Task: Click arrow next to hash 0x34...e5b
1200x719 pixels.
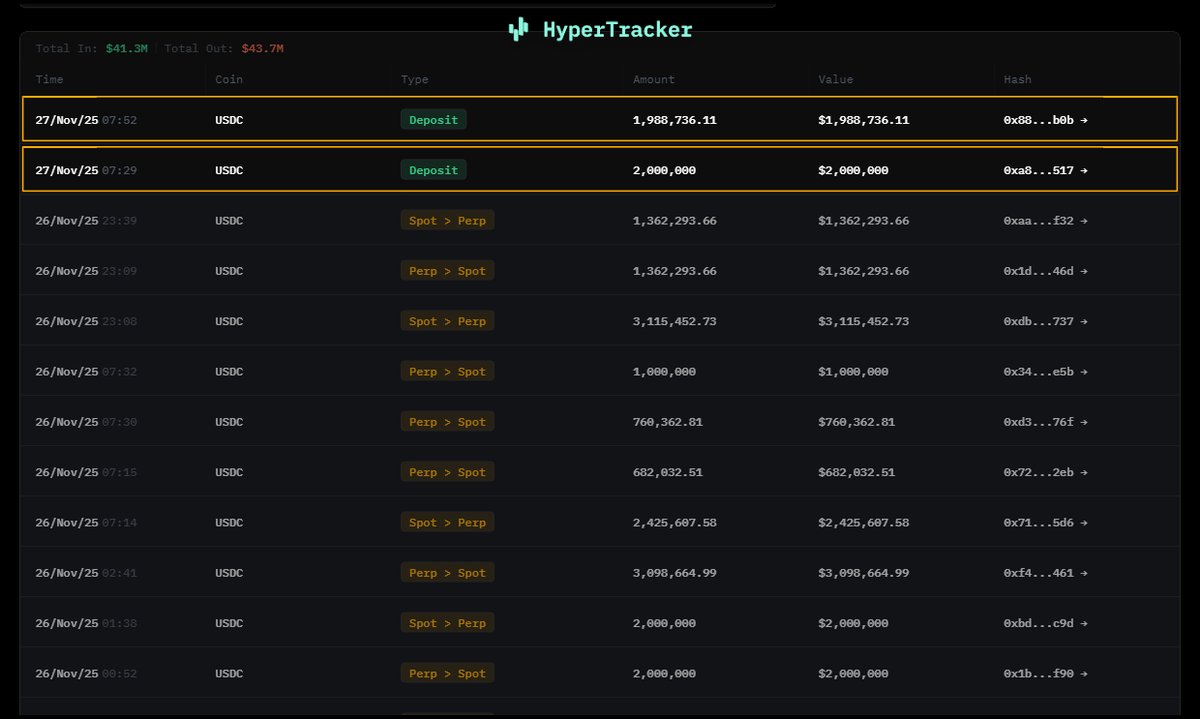Action: pyautogui.click(x=1083, y=372)
